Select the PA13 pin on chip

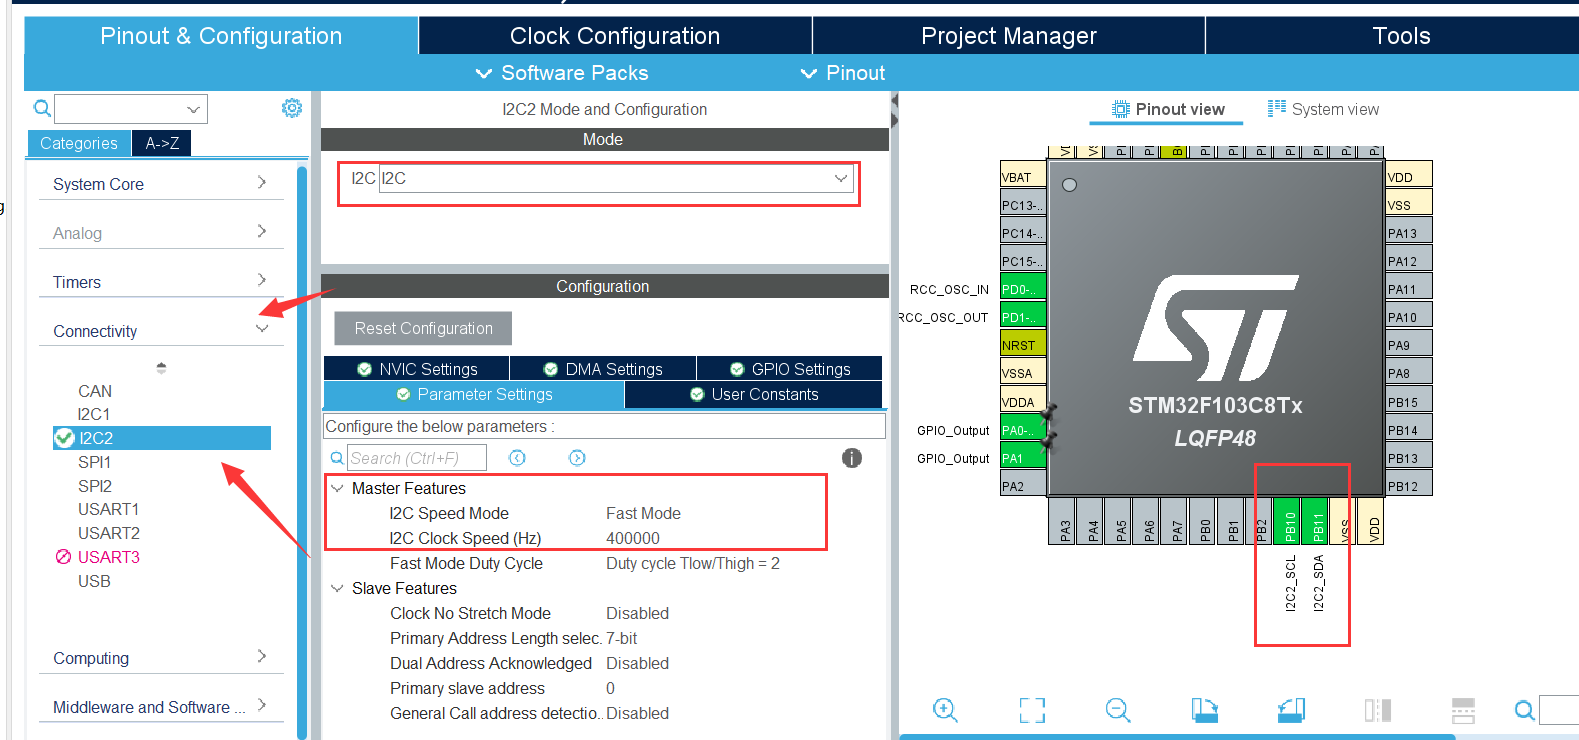[x=1409, y=233]
